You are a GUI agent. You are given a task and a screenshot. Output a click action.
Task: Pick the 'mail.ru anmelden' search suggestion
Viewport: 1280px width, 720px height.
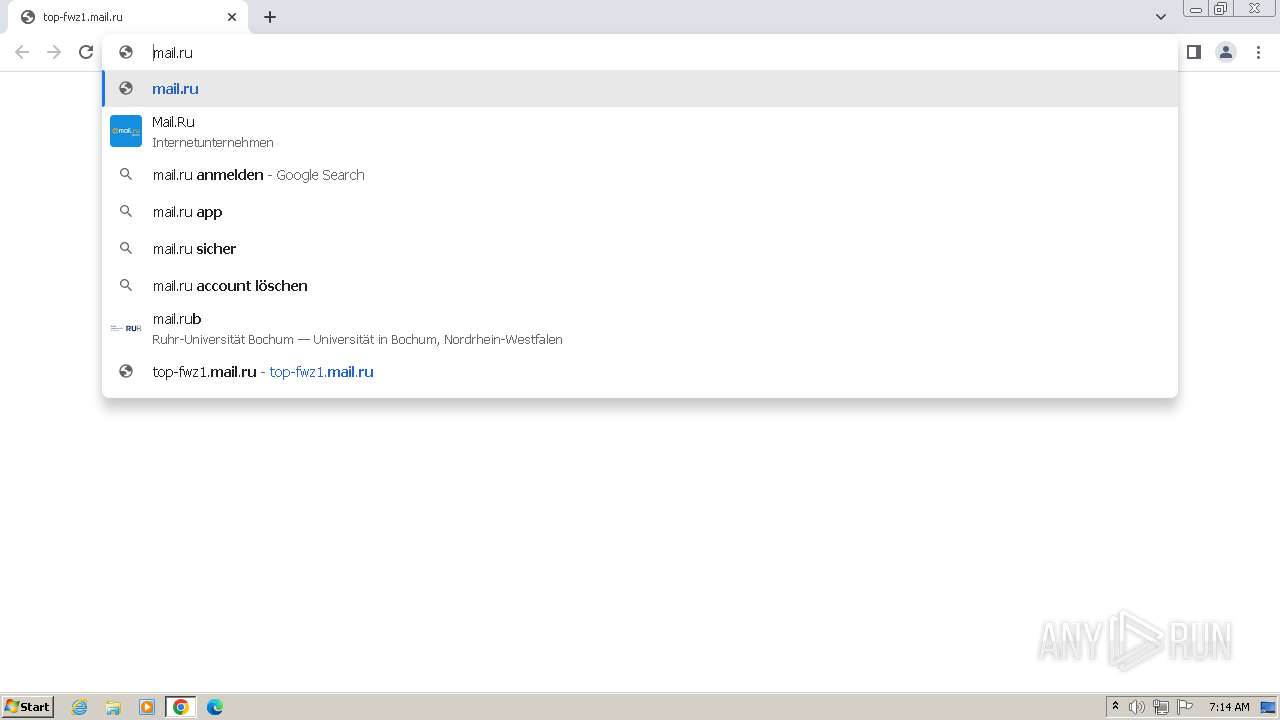click(x=640, y=175)
